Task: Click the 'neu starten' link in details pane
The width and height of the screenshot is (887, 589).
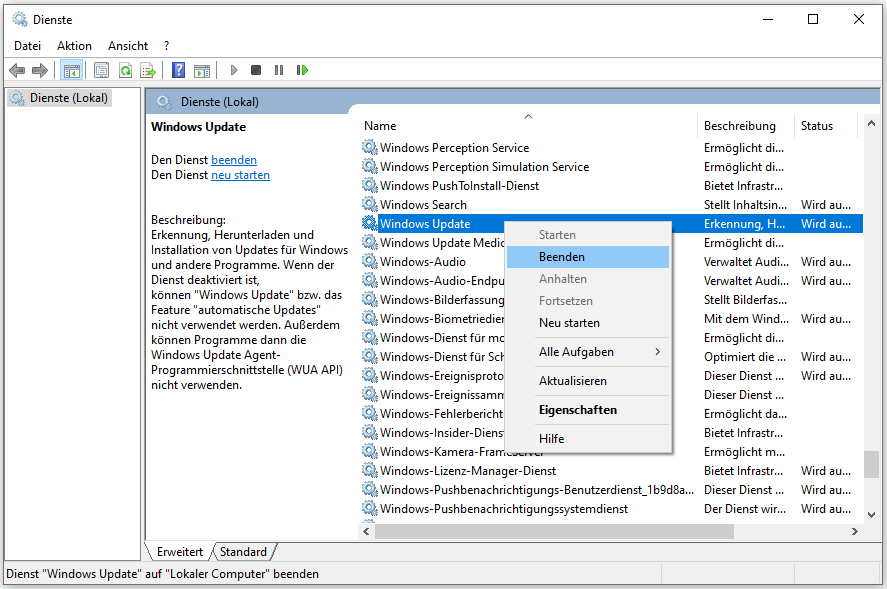Action: 240,175
